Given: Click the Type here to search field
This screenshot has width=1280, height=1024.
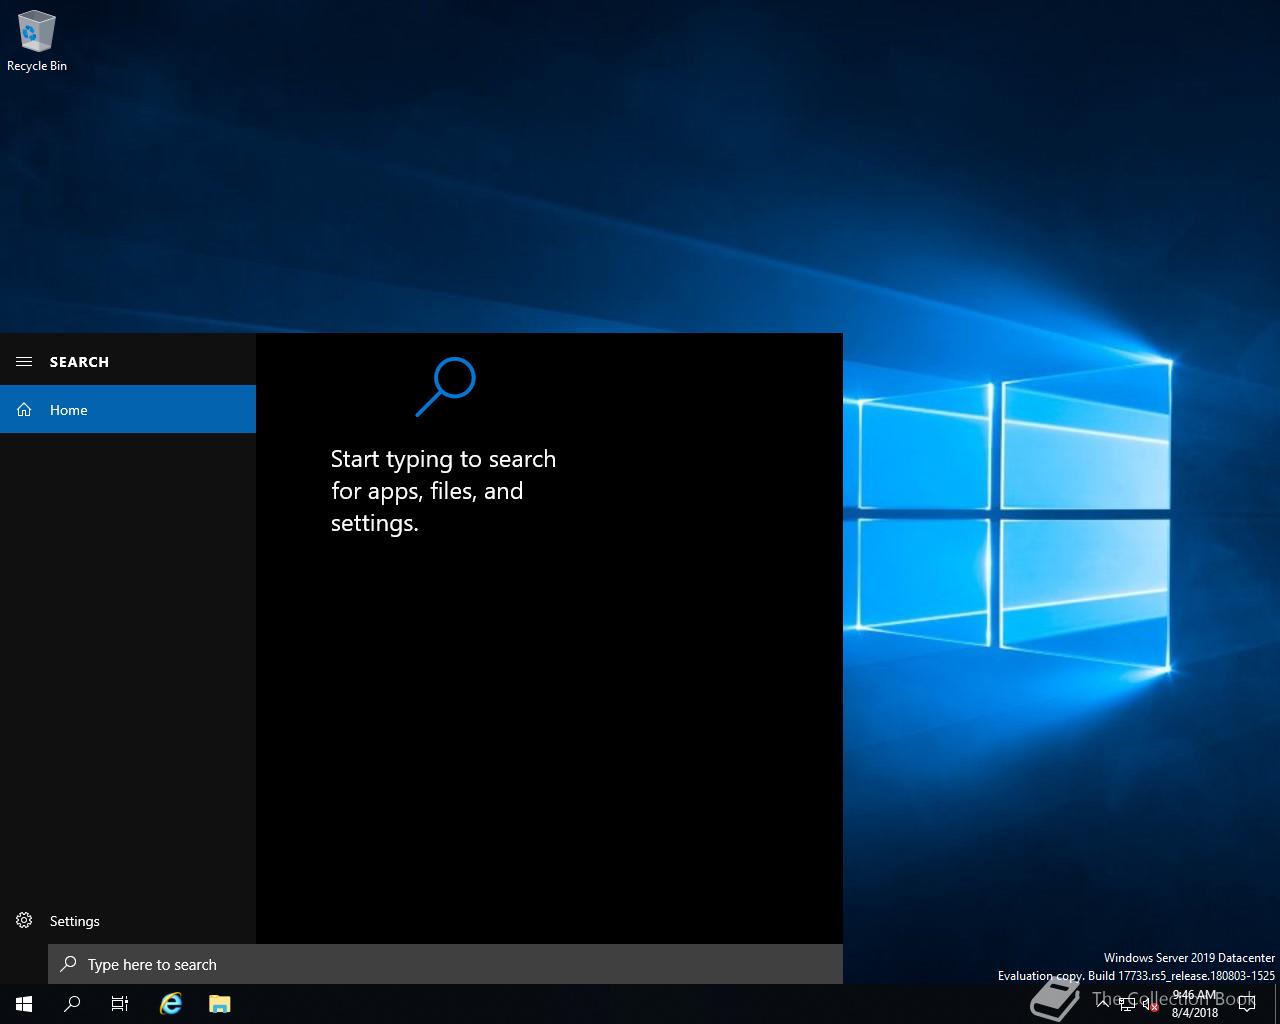Looking at the screenshot, I should point(445,964).
